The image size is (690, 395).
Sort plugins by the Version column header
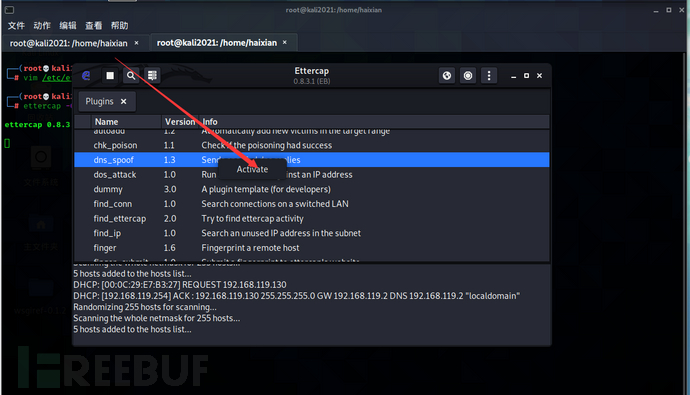coord(180,122)
